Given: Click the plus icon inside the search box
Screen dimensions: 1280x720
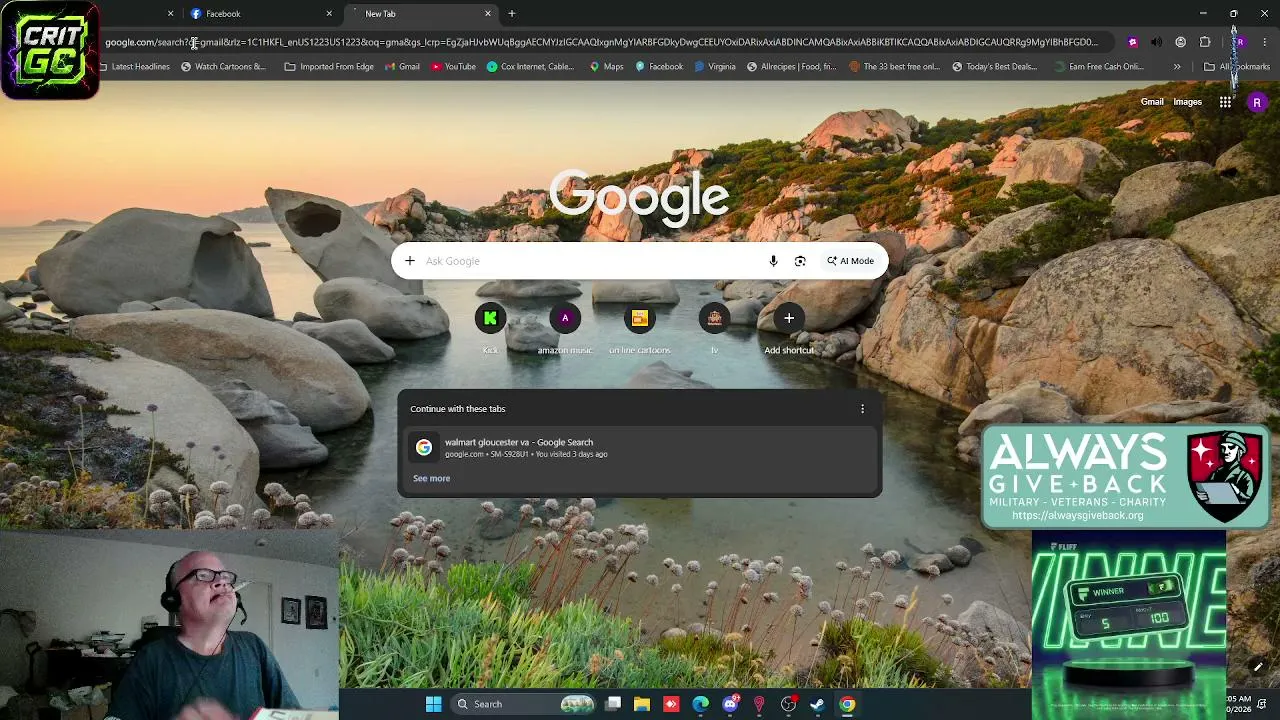Looking at the screenshot, I should (x=410, y=261).
